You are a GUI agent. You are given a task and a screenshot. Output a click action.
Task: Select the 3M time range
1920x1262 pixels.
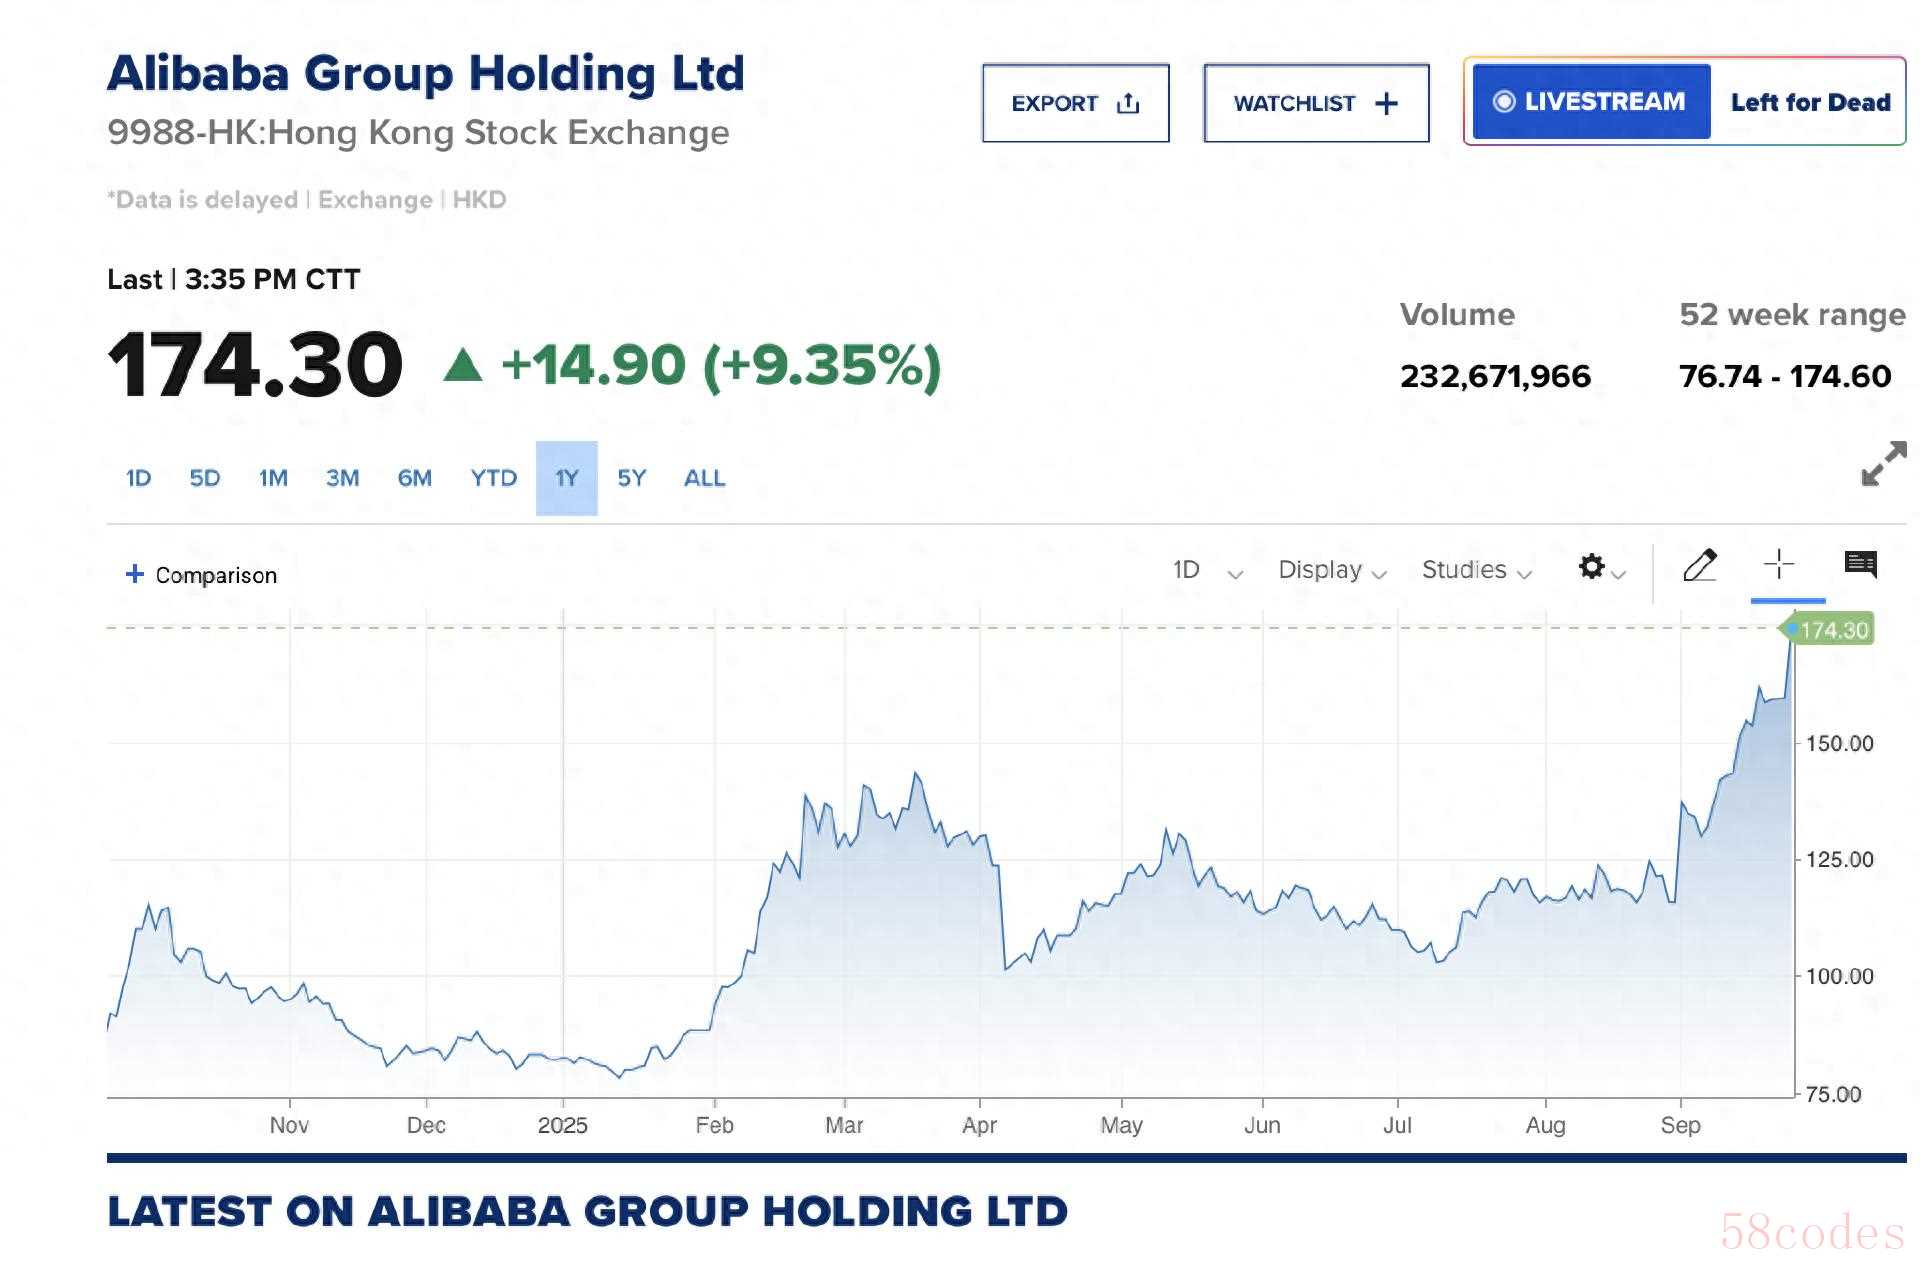(342, 478)
